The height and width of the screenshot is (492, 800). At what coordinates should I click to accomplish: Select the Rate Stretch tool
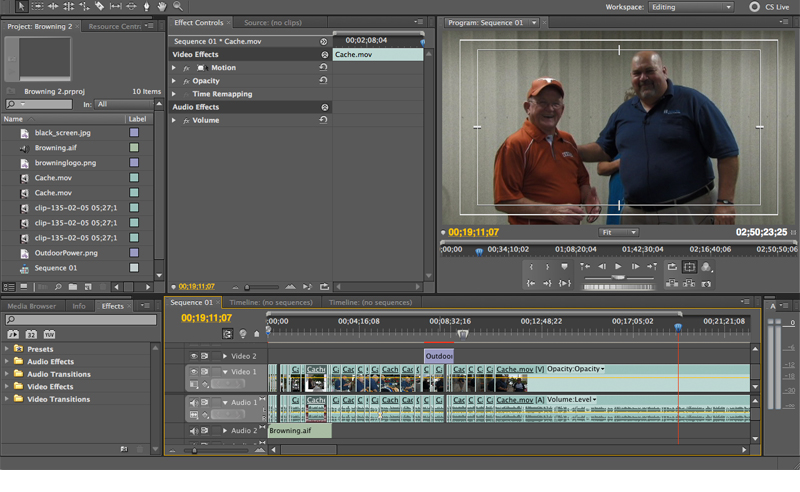pos(84,6)
